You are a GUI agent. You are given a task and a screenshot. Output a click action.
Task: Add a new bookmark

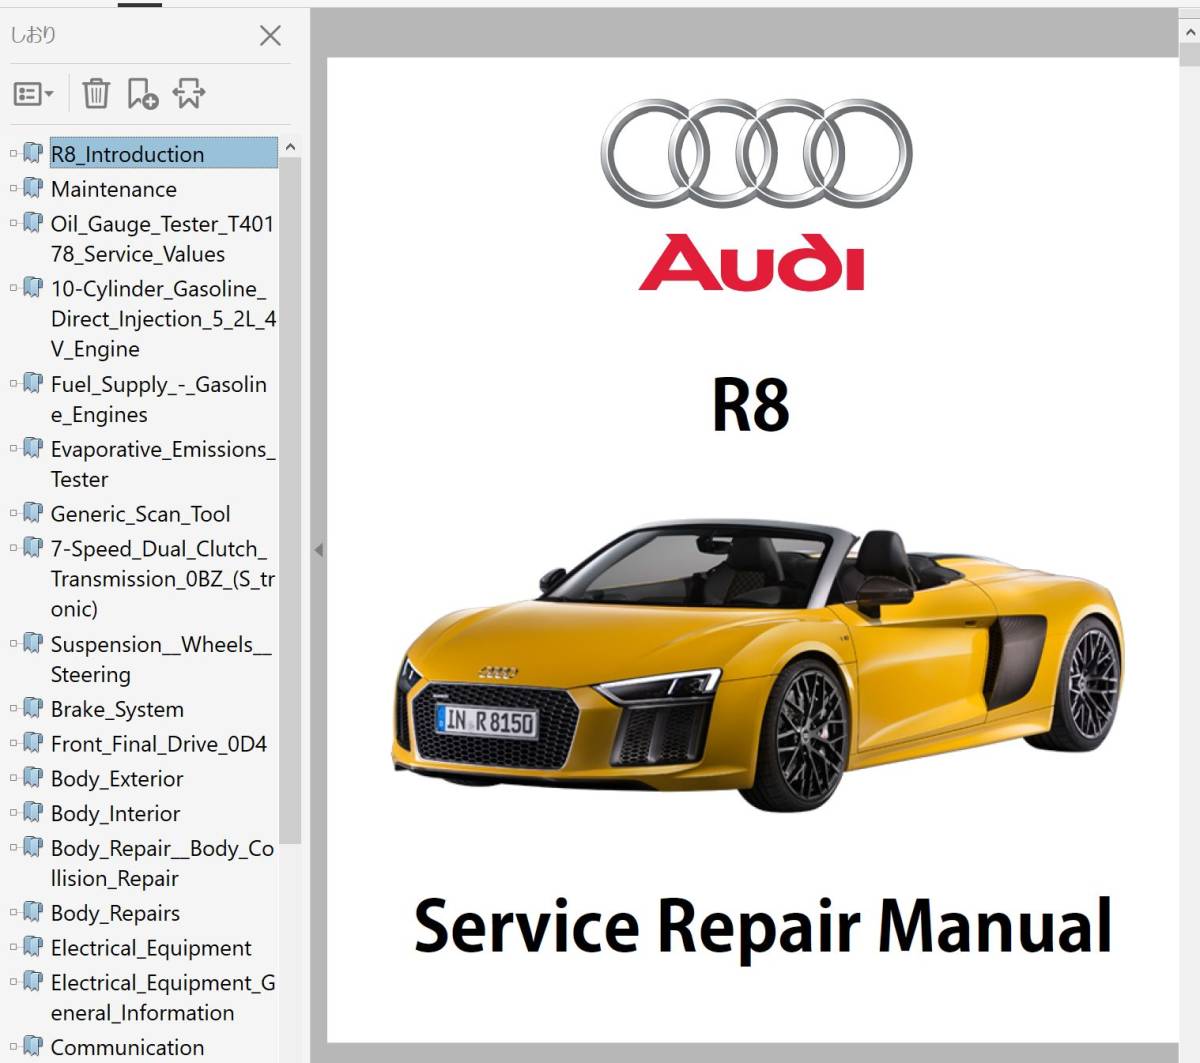143,93
